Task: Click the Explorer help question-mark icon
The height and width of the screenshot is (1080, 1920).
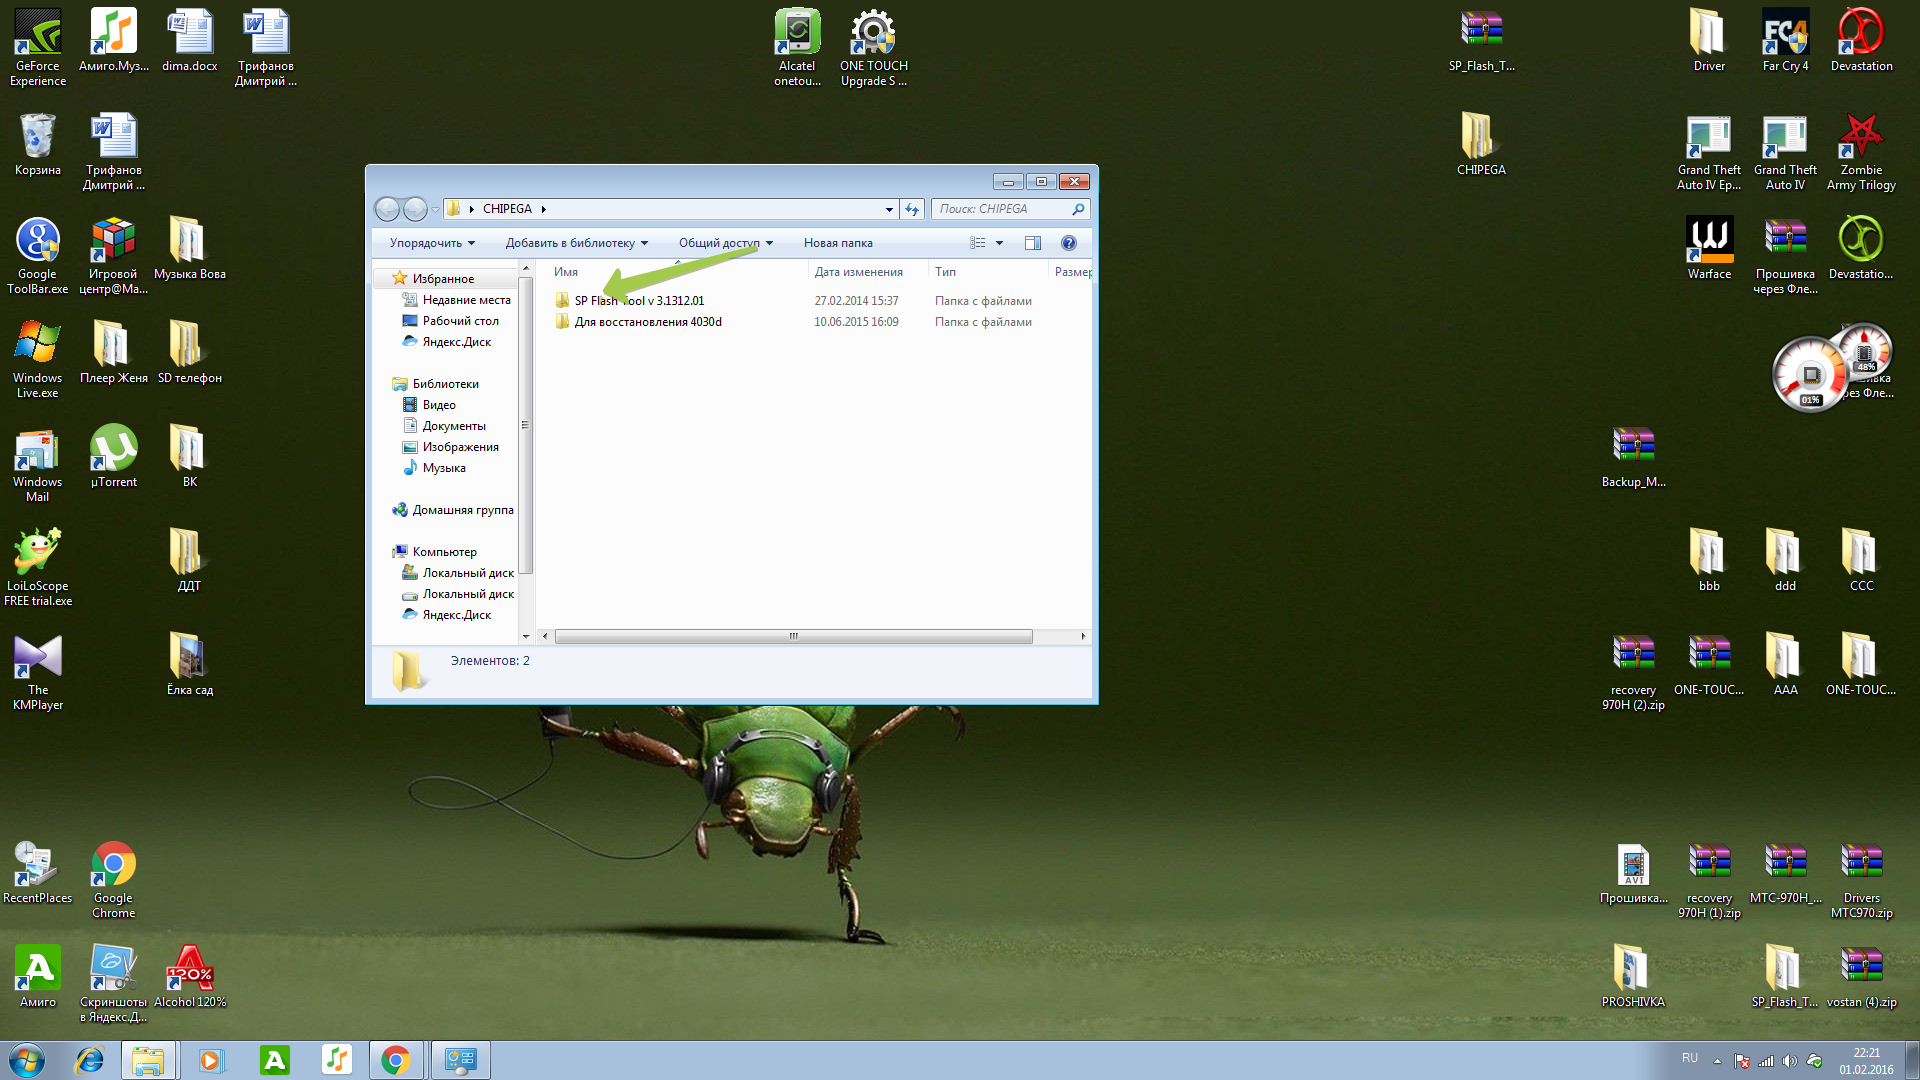Action: (x=1068, y=243)
